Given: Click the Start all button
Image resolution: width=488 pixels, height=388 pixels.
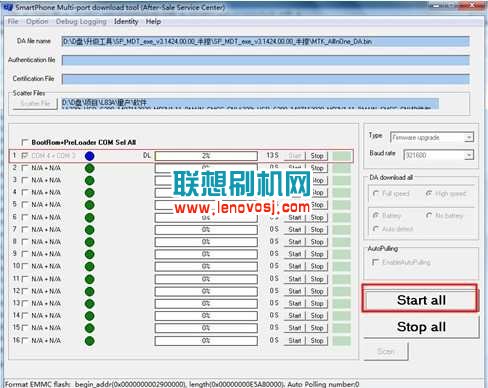Looking at the screenshot, I should click(421, 300).
